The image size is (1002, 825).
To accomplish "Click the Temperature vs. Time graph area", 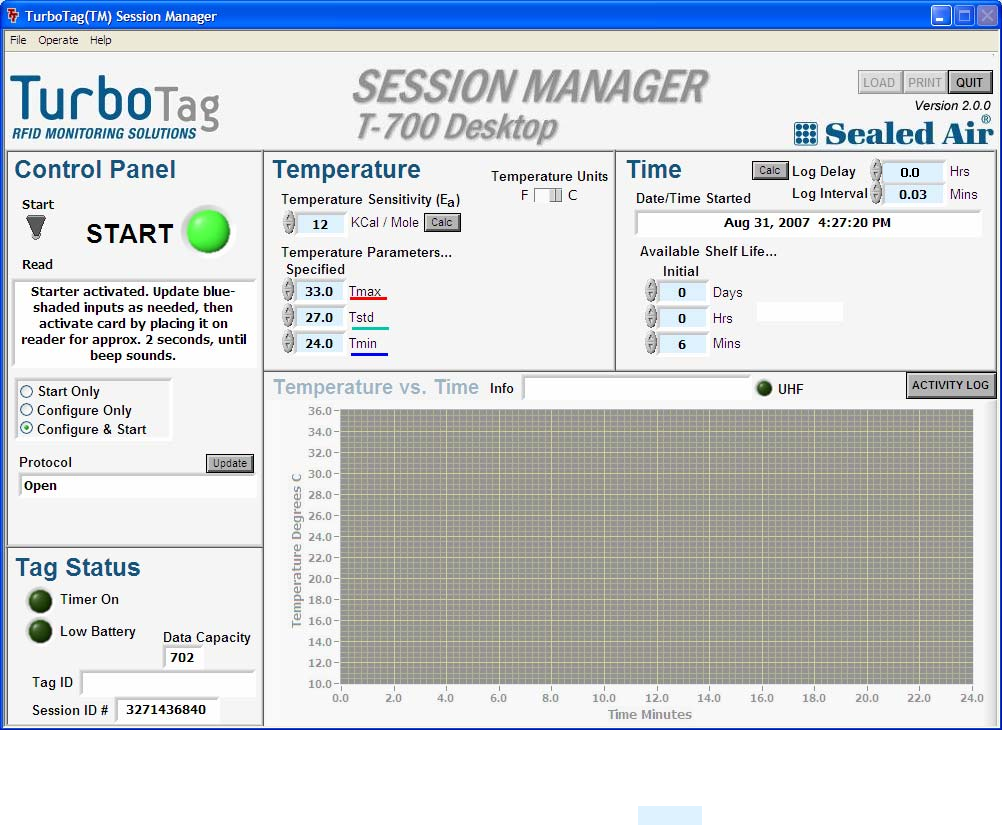I will [656, 547].
